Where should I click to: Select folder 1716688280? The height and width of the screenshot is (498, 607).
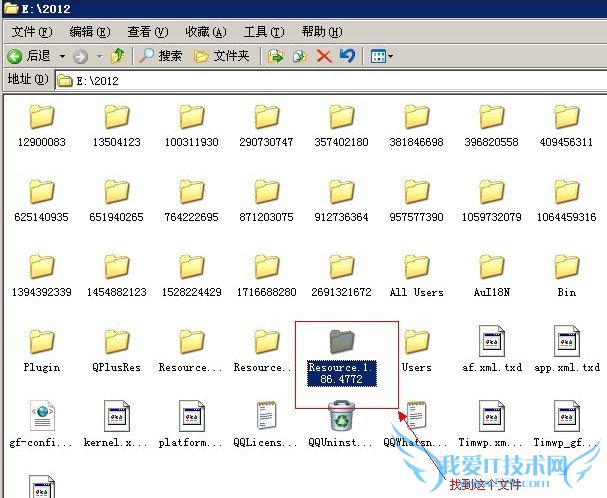pos(266,276)
